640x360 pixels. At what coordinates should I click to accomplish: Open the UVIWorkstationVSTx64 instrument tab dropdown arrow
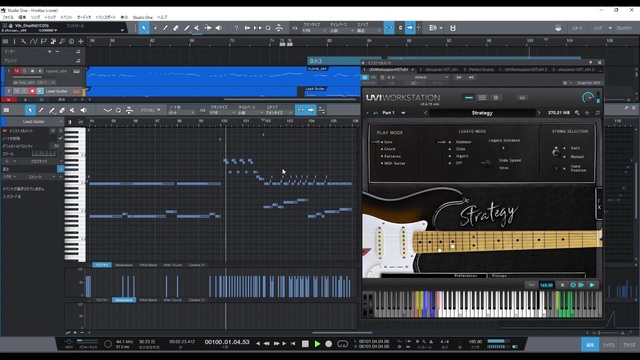tap(413, 70)
